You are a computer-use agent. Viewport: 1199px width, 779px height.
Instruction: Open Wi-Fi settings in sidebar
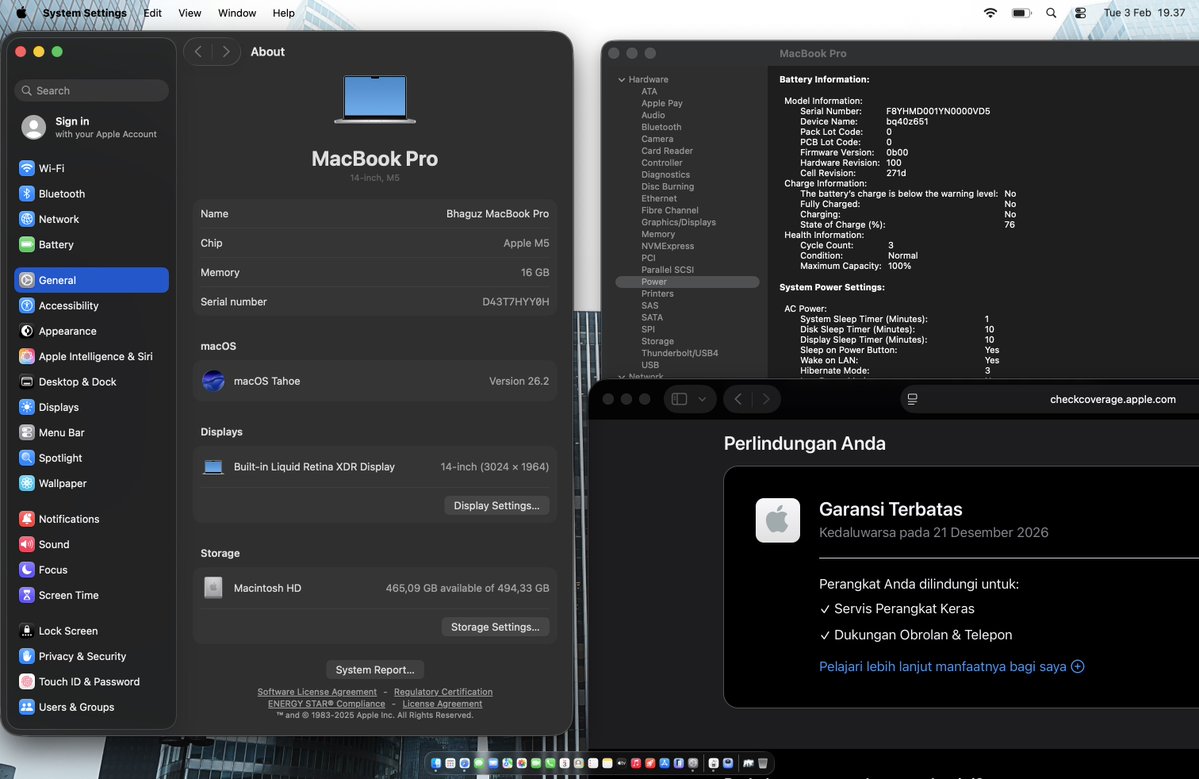tap(91, 168)
